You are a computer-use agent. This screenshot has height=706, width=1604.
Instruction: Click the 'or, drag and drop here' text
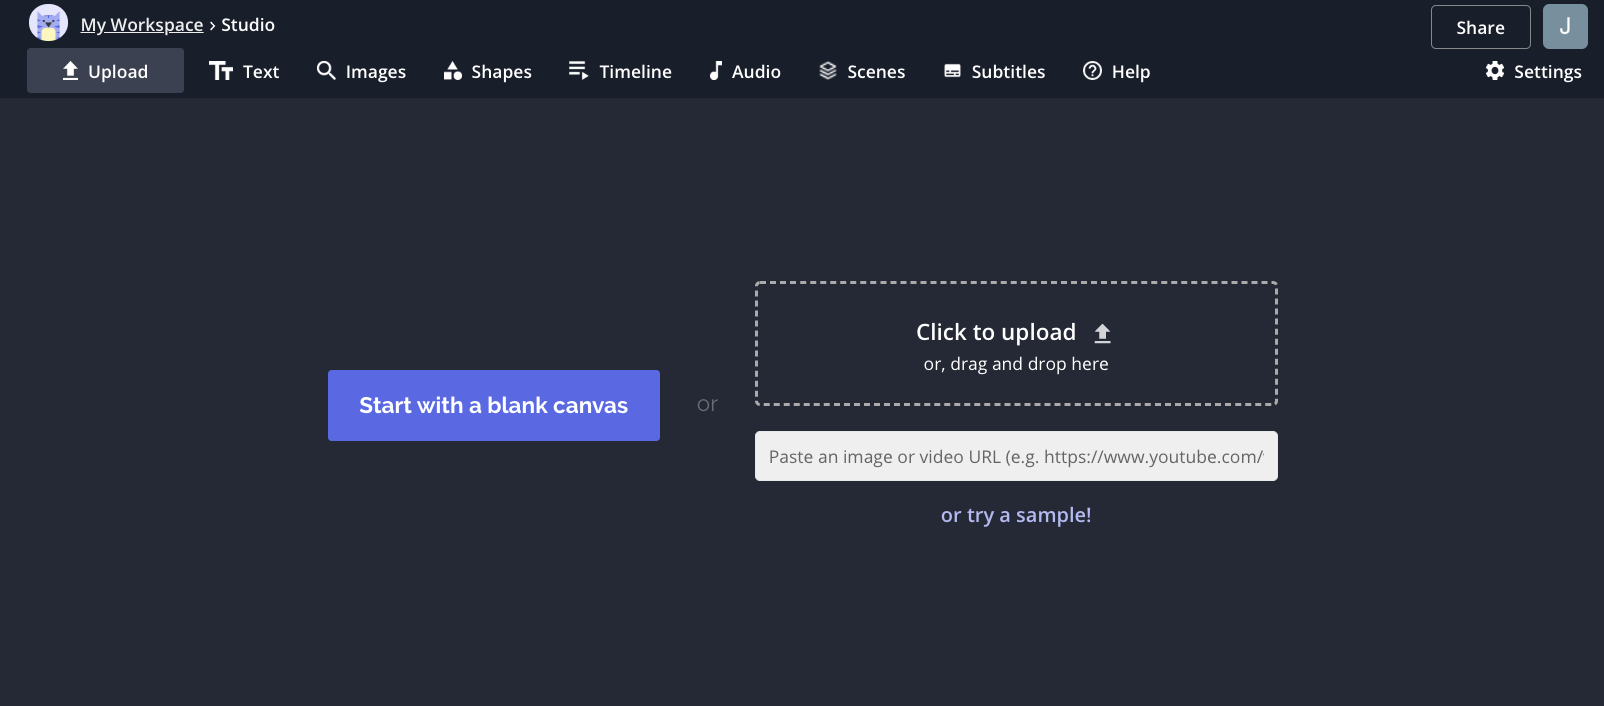pos(1015,364)
